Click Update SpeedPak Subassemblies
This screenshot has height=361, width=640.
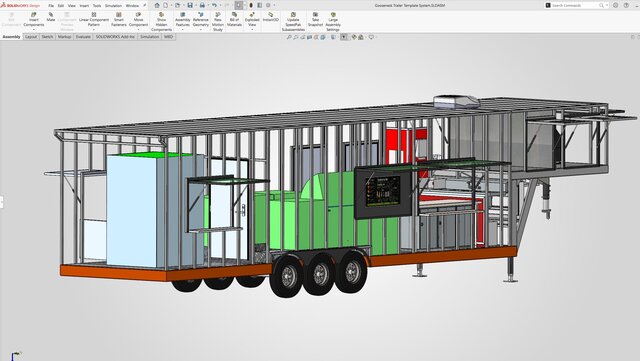[293, 22]
